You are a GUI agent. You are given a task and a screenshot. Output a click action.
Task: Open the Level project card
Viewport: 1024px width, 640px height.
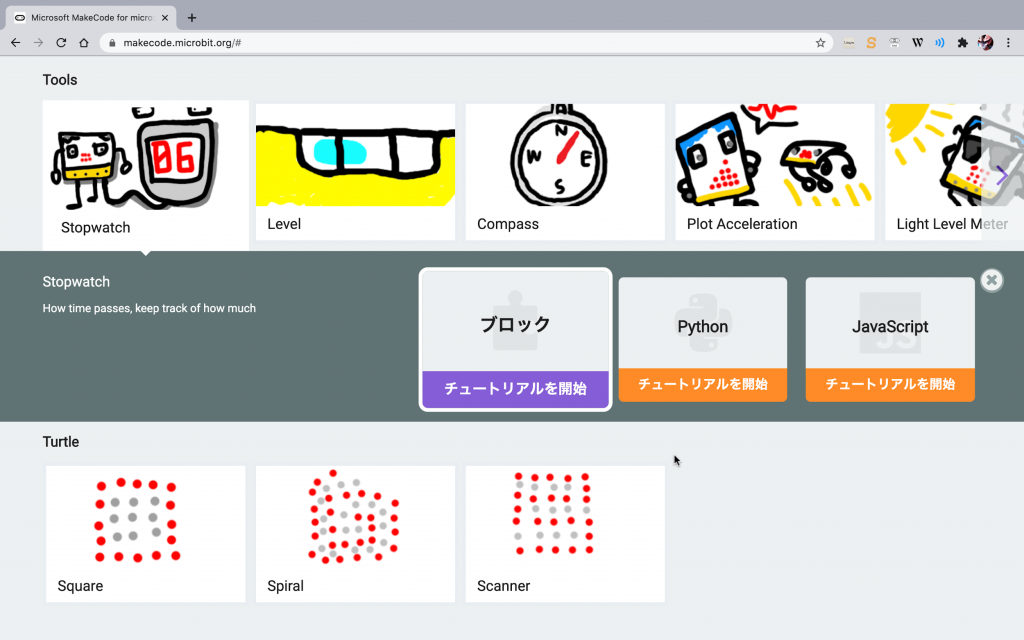pos(355,172)
